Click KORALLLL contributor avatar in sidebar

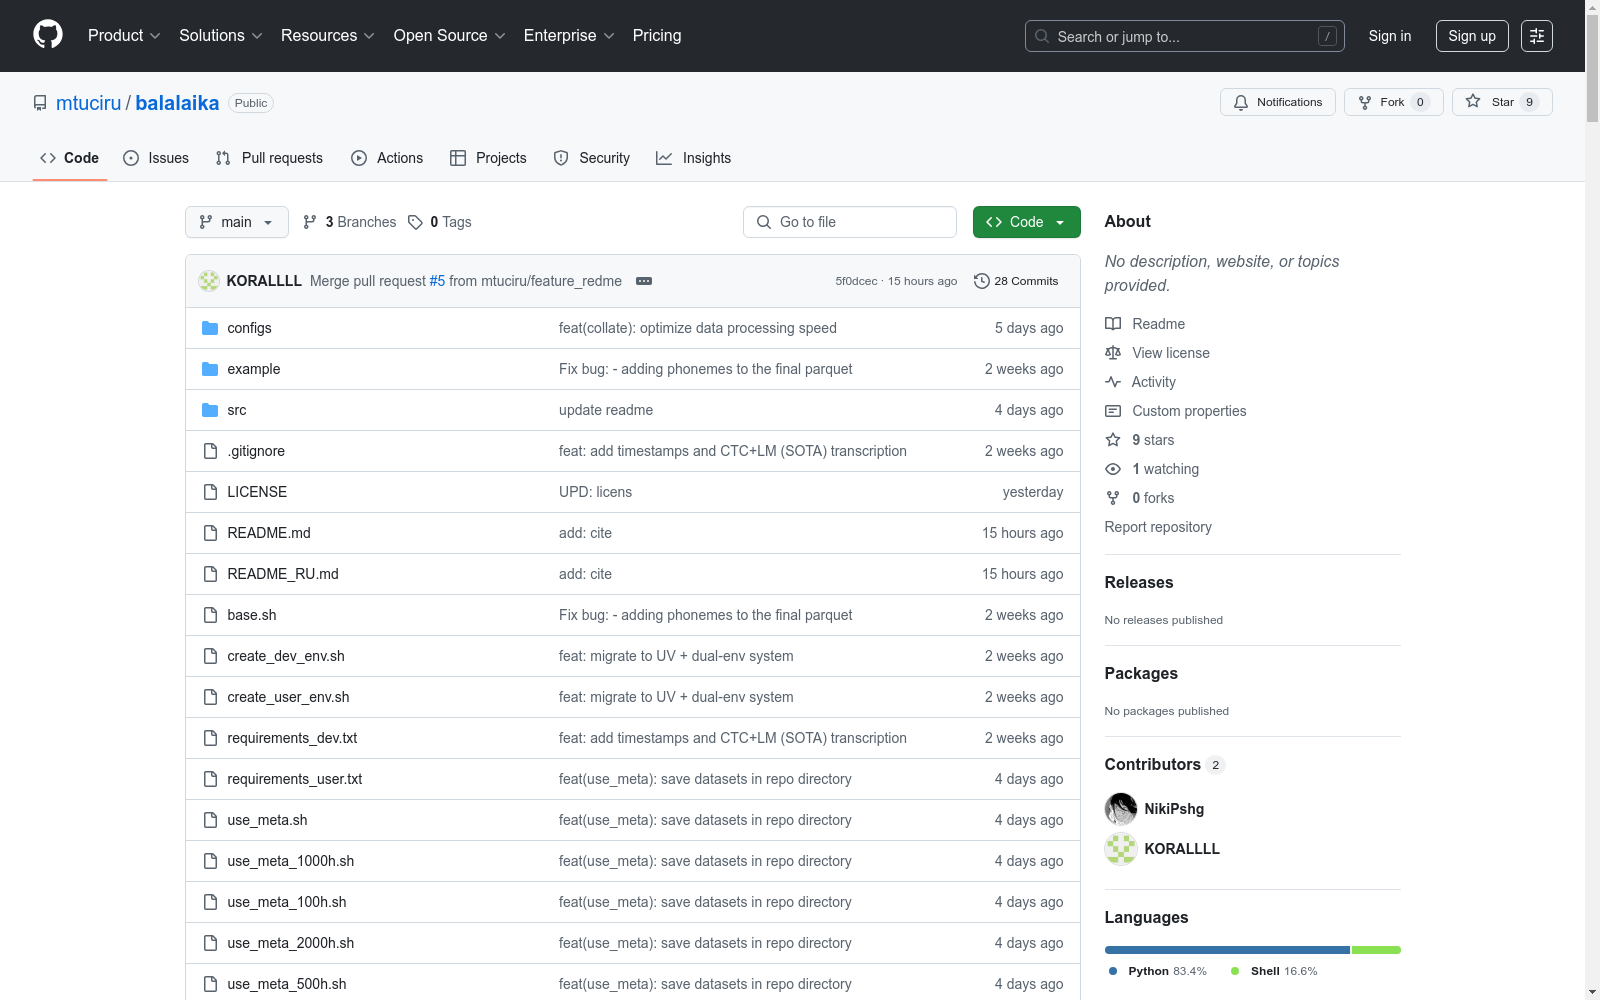1121,849
